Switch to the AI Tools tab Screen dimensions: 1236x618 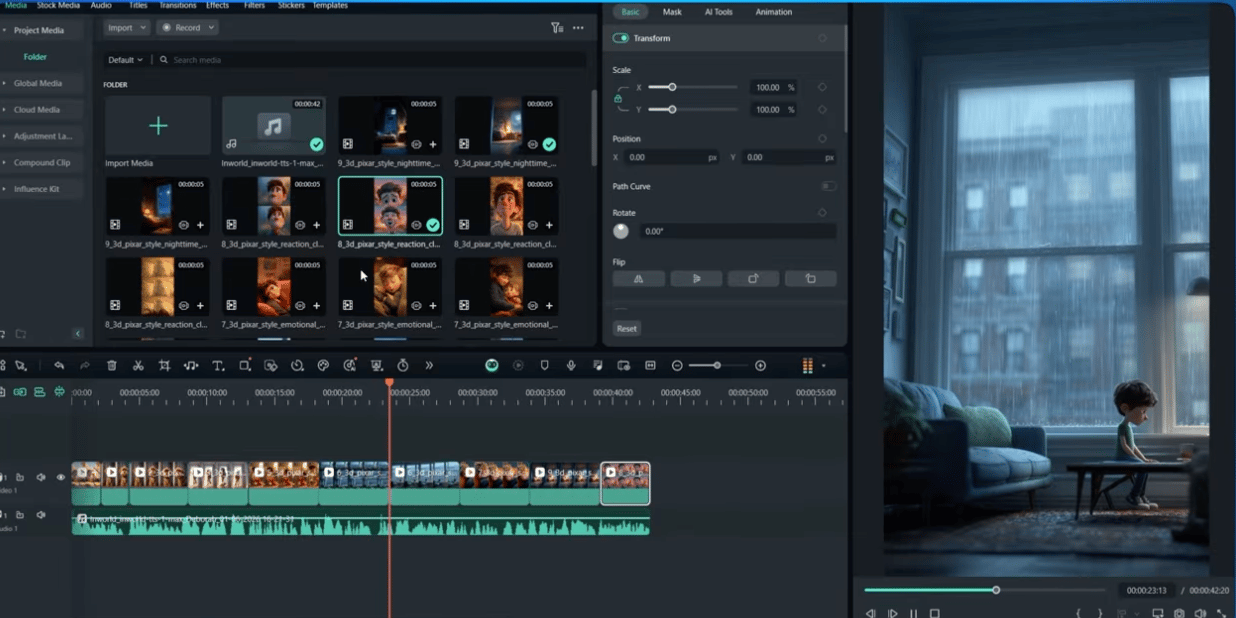point(718,12)
